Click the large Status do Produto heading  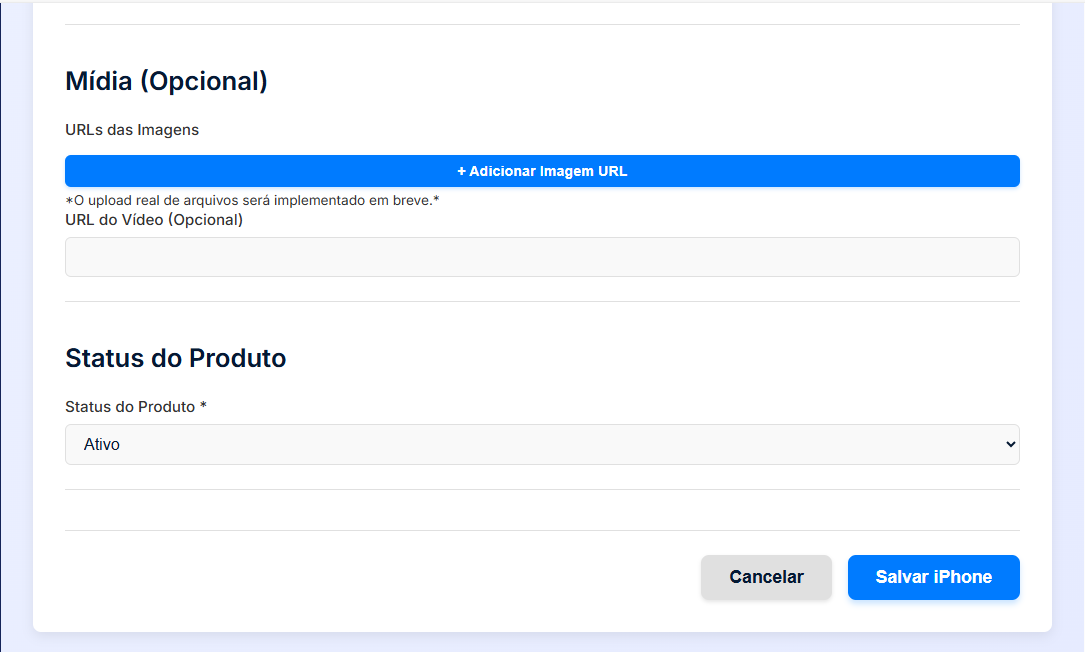coord(176,358)
